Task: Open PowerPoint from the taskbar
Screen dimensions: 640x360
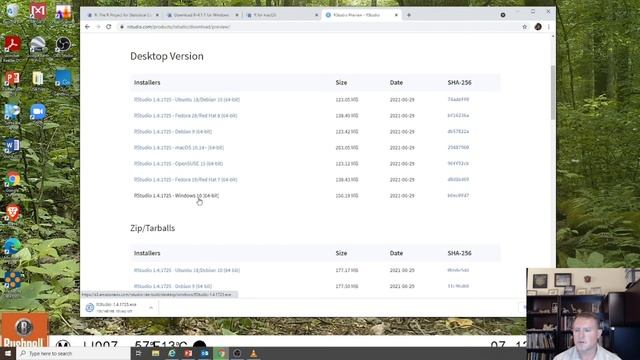Action: point(188,353)
